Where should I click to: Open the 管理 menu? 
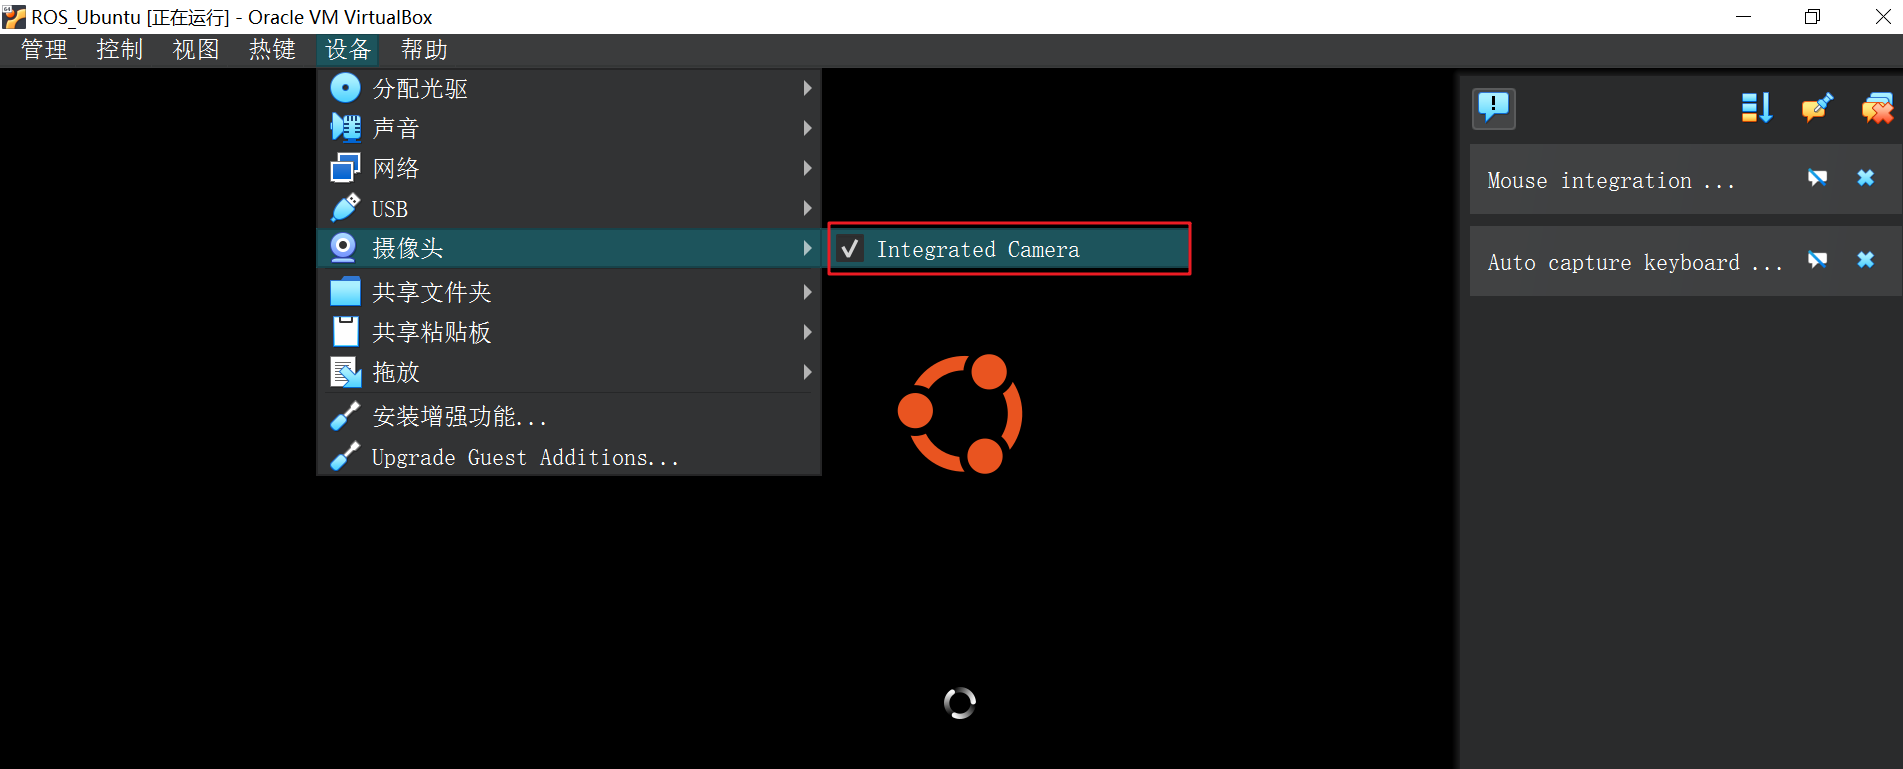pyautogui.click(x=44, y=50)
